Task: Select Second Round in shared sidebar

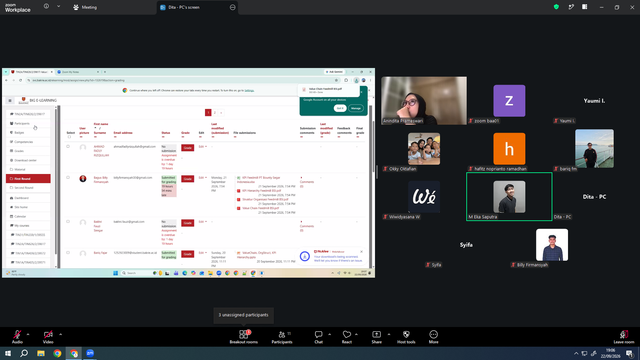Action: tap(28, 188)
